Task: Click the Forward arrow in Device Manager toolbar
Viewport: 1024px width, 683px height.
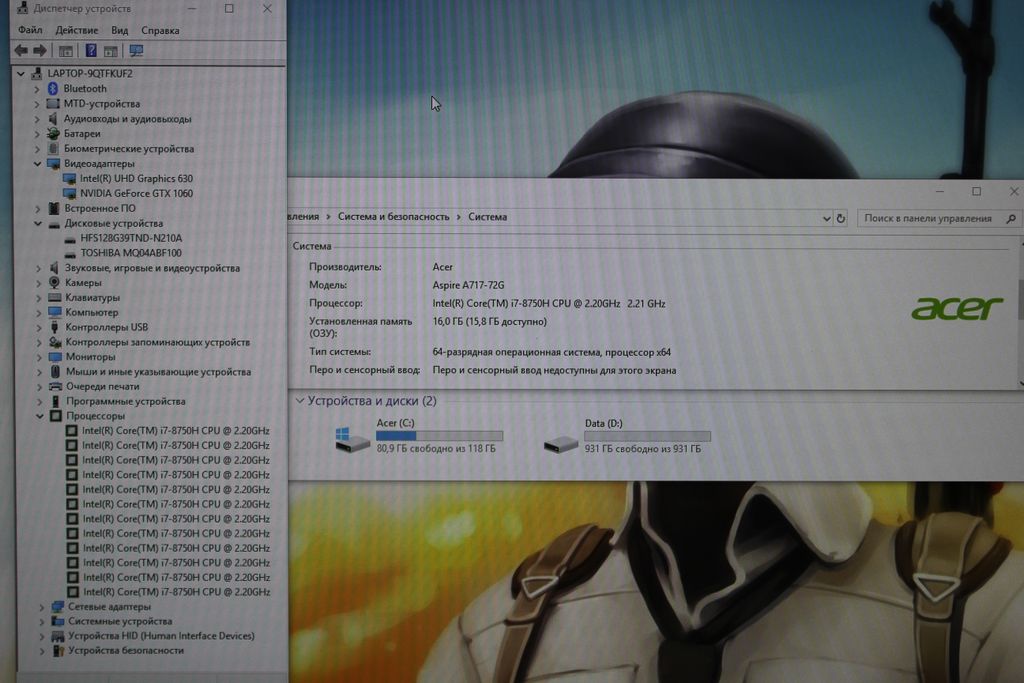Action: [x=40, y=51]
